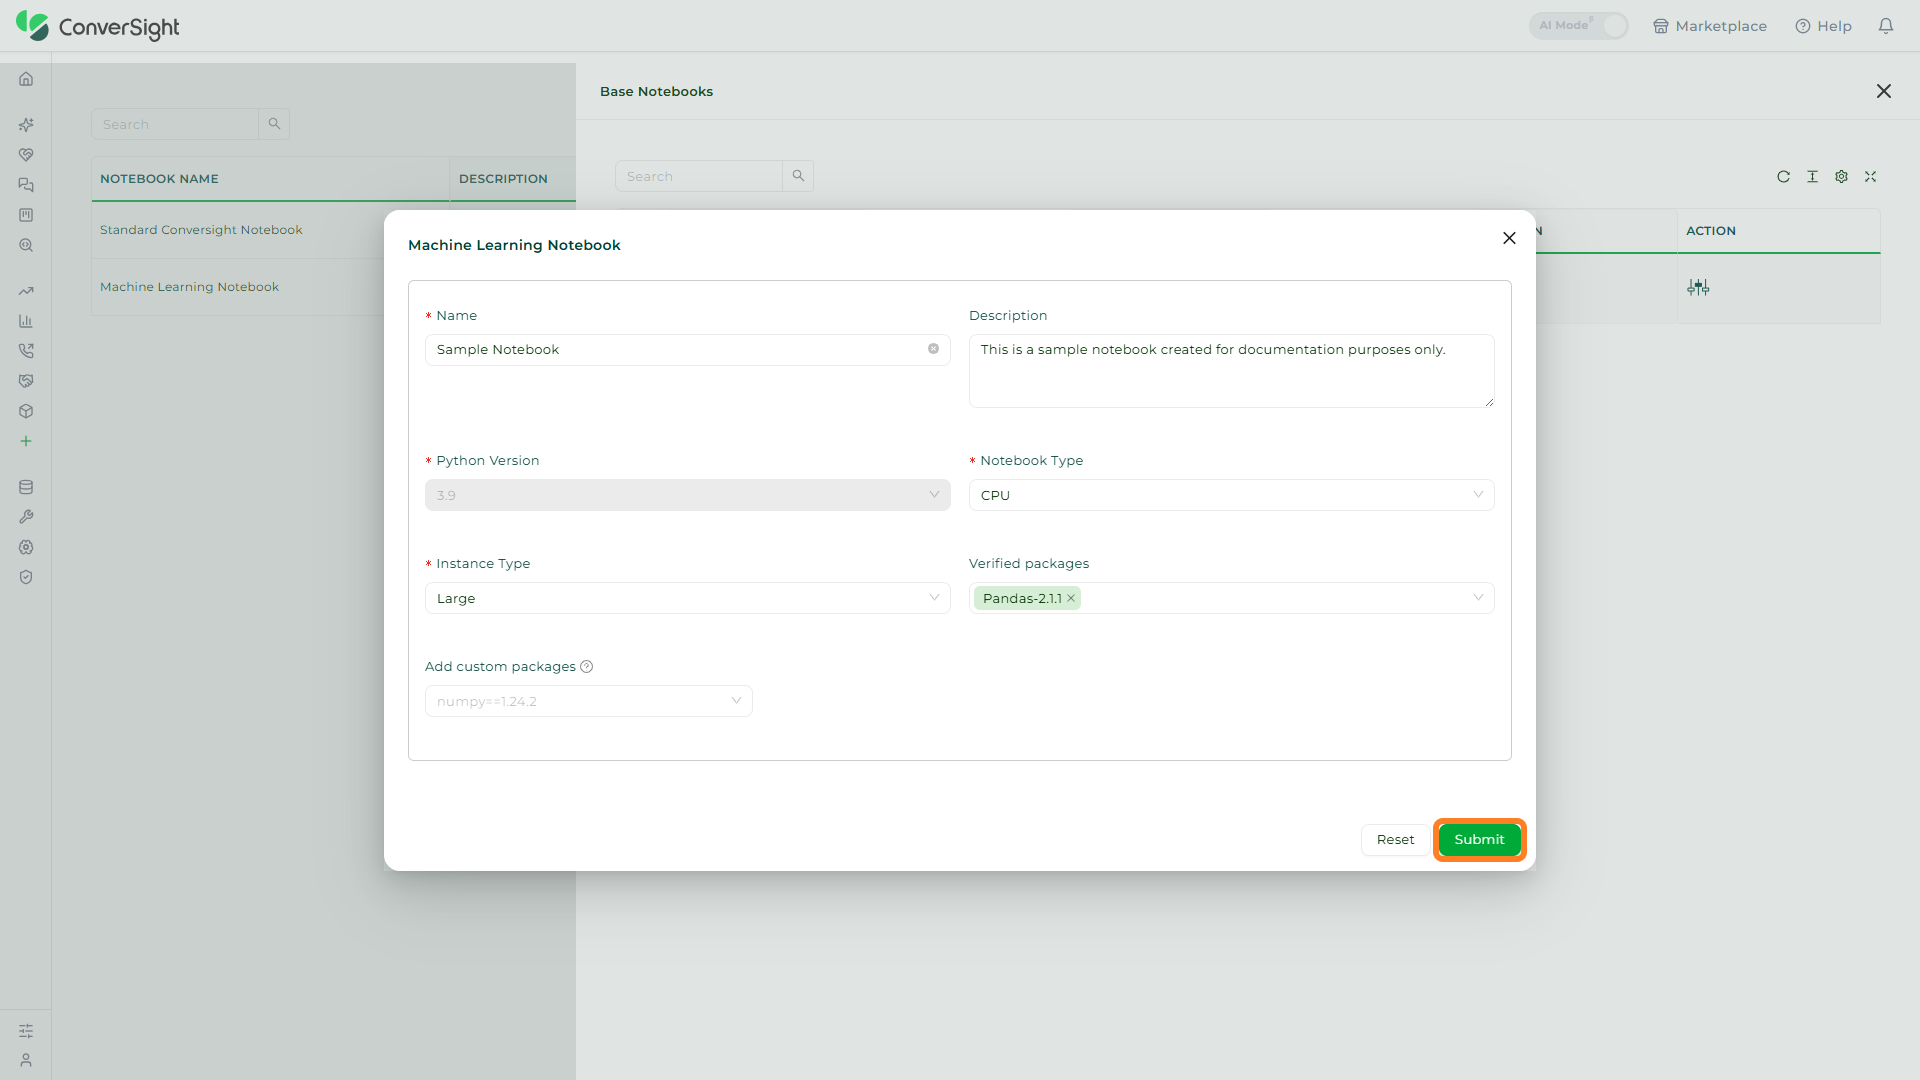1920x1080 pixels.
Task: Click the column height icon in Base Notebooks
Action: click(1812, 177)
